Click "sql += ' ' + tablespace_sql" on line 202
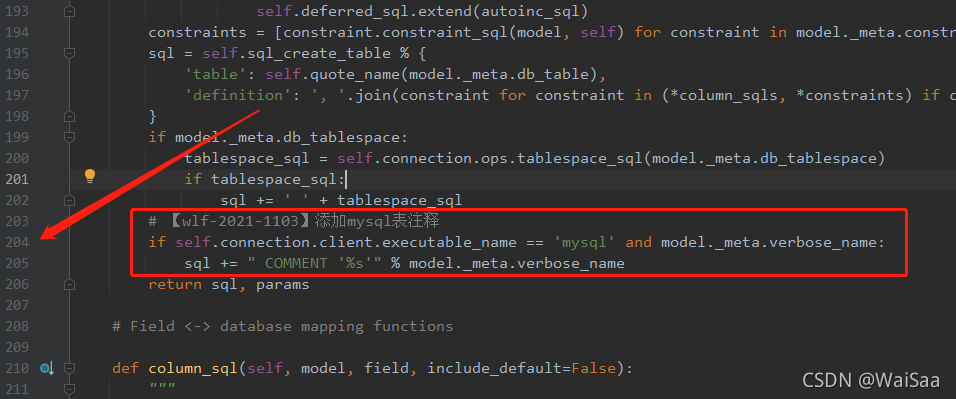956x399 pixels. click(x=341, y=201)
